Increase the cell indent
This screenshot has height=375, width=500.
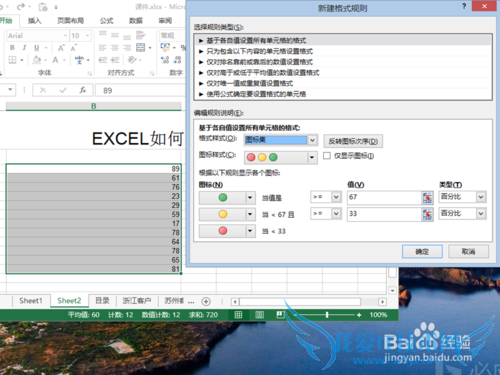115,60
